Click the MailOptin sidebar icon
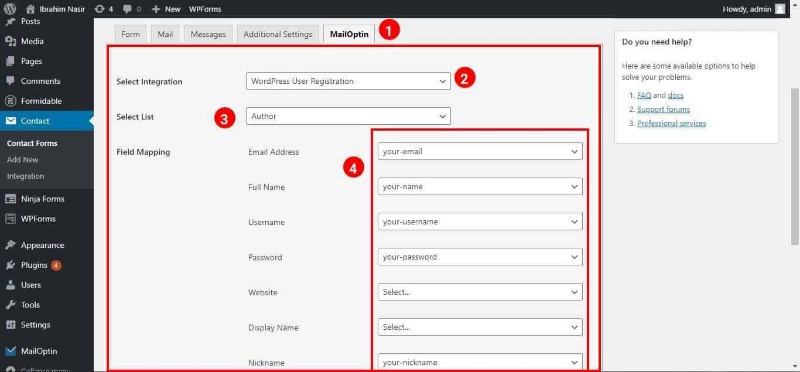800x372 pixels. 10,351
